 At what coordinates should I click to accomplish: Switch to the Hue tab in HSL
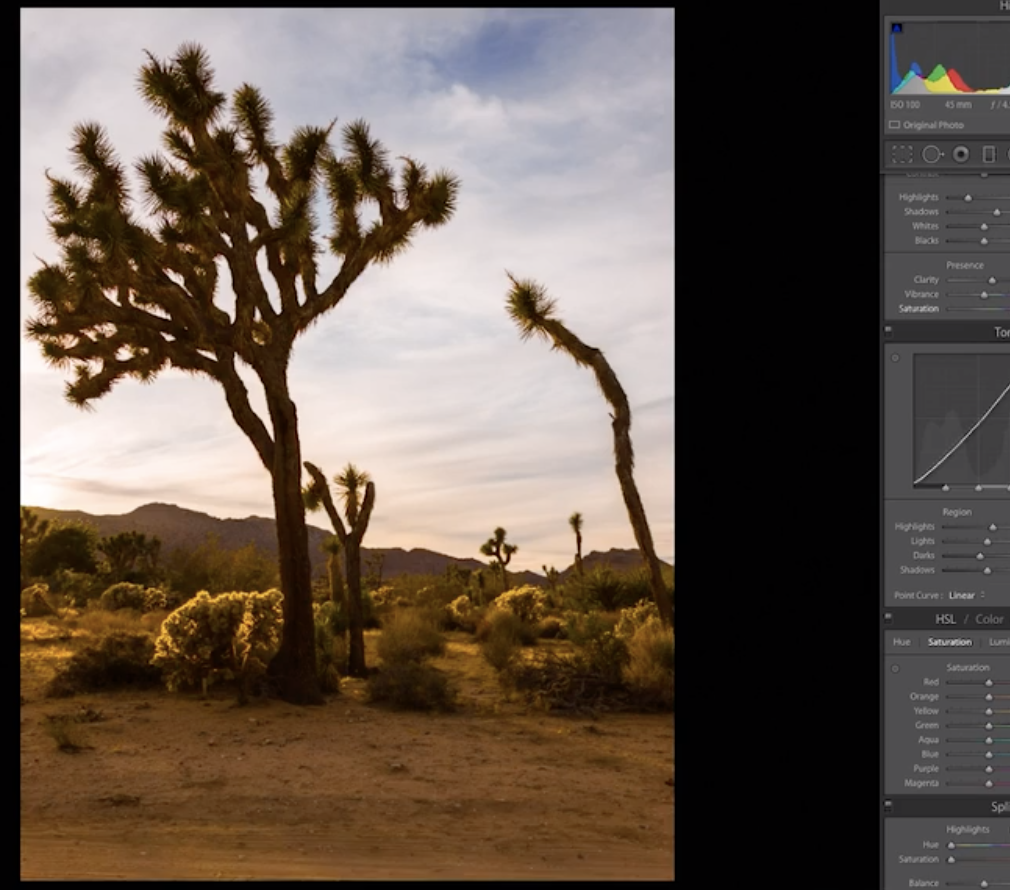pos(903,642)
